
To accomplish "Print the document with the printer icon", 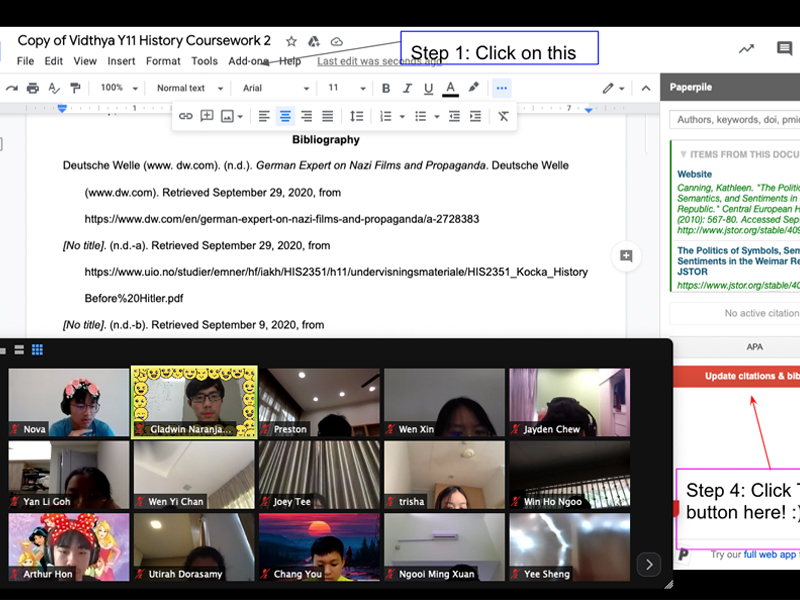I will [x=33, y=88].
